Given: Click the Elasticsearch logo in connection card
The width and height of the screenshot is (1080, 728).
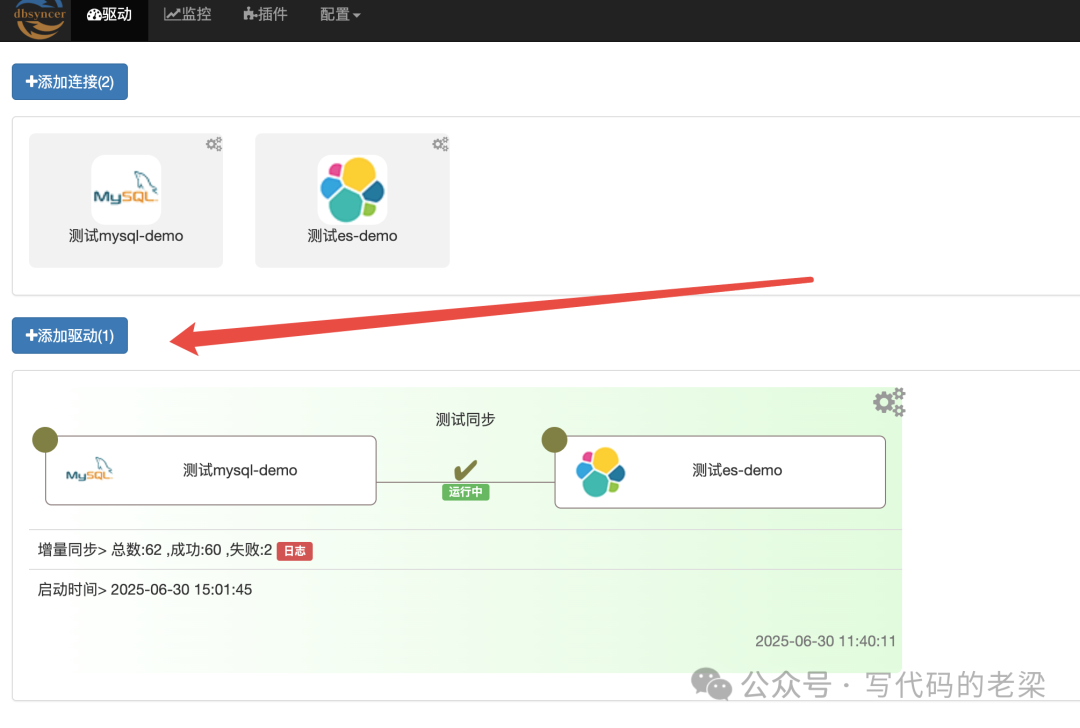Looking at the screenshot, I should coord(352,190).
